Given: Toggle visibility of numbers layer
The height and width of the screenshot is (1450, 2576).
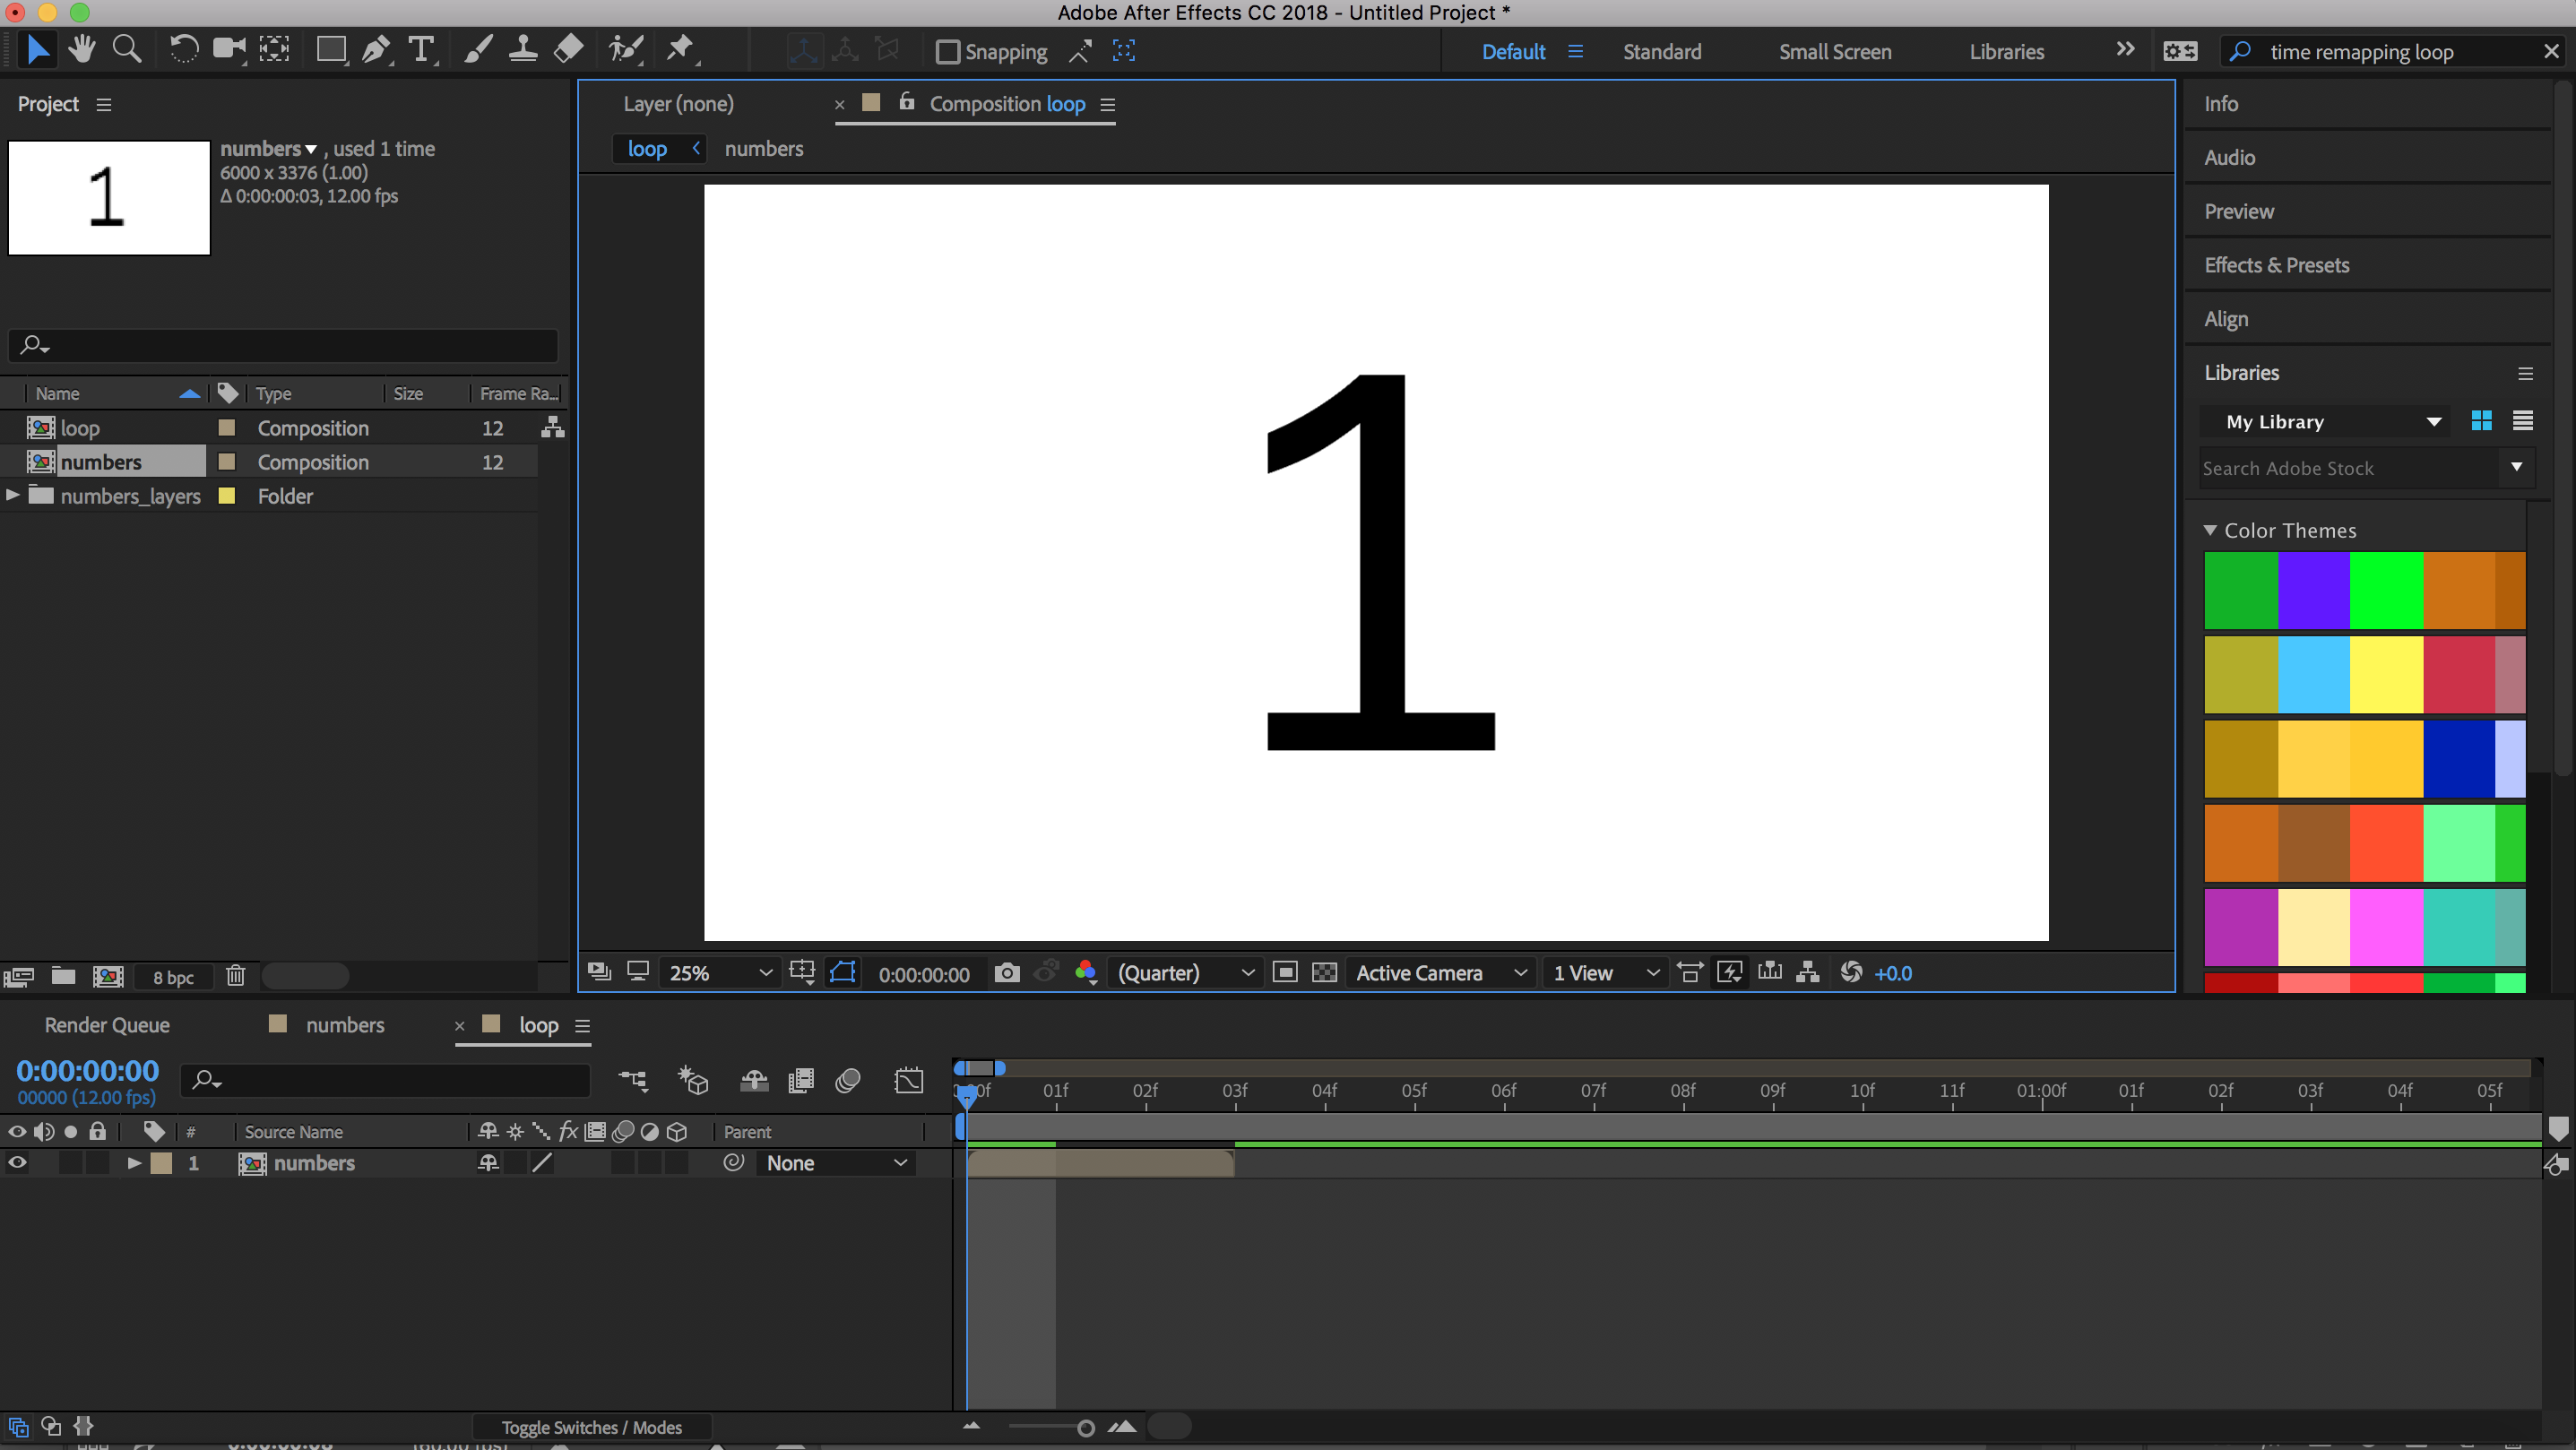Looking at the screenshot, I should pos(18,1161).
